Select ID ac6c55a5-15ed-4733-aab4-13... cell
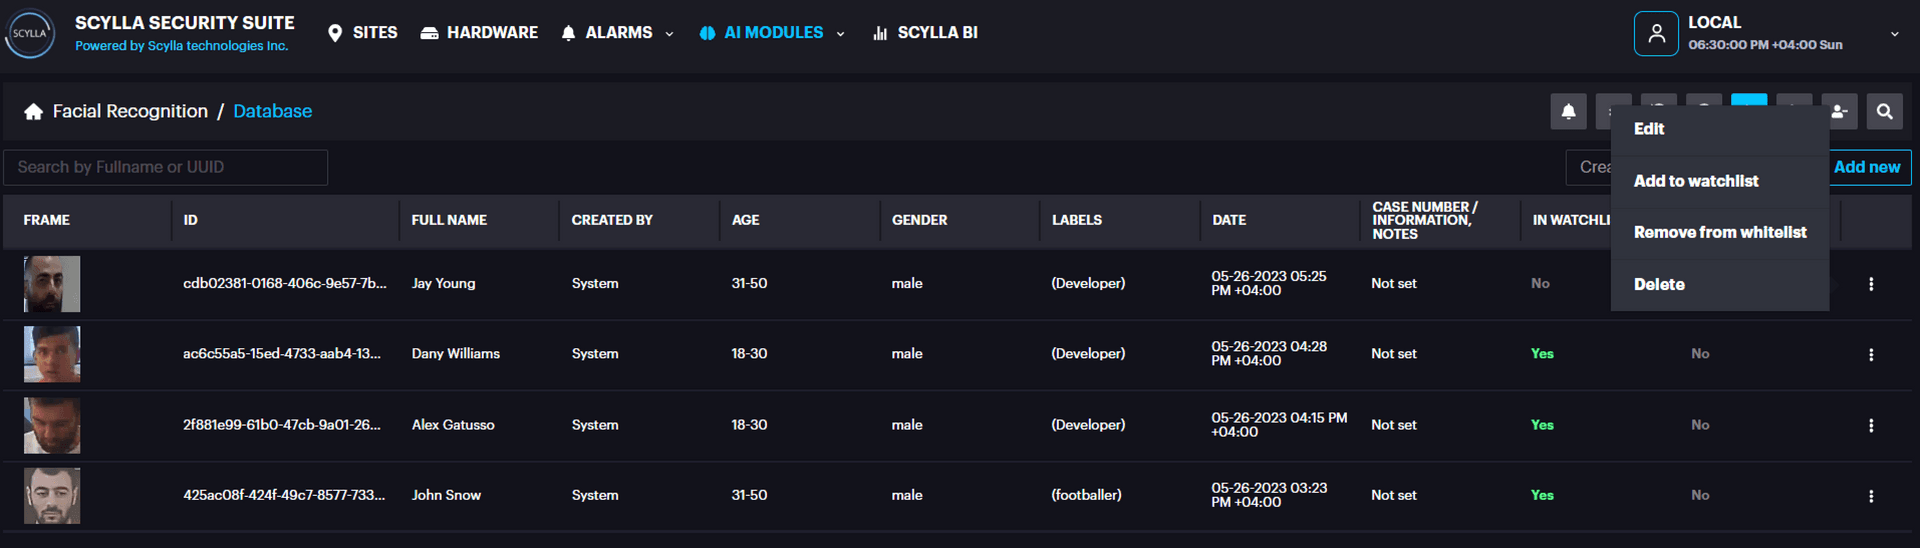Image resolution: width=1920 pixels, height=548 pixels. pyautogui.click(x=281, y=353)
